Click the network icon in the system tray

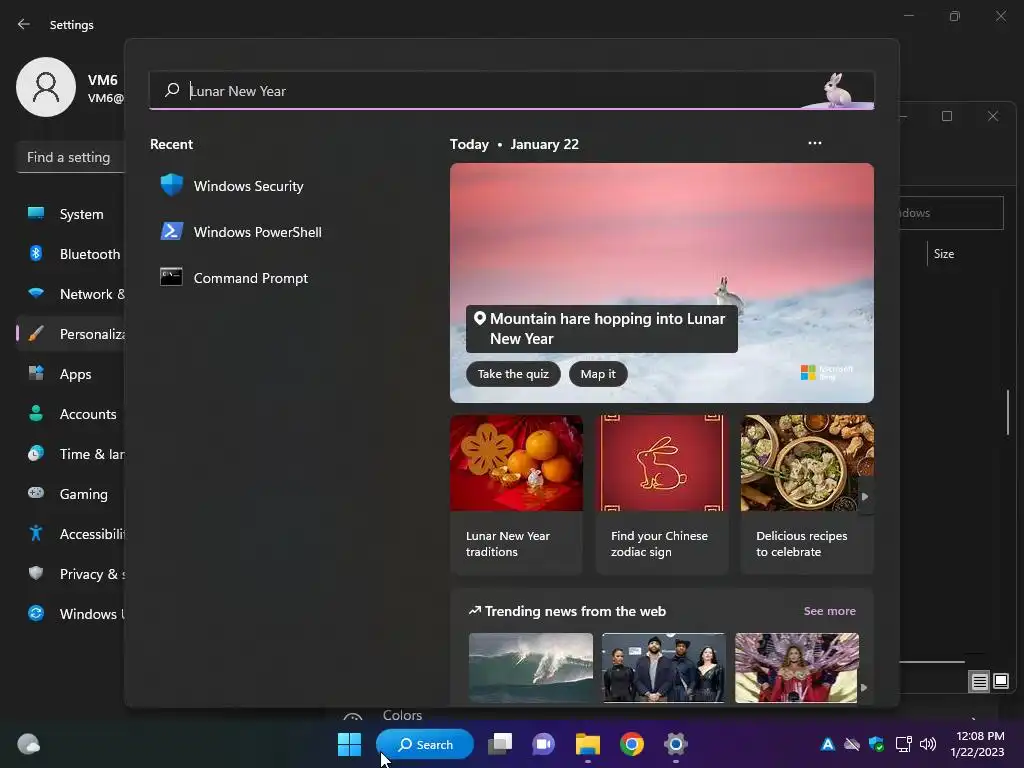coord(903,744)
